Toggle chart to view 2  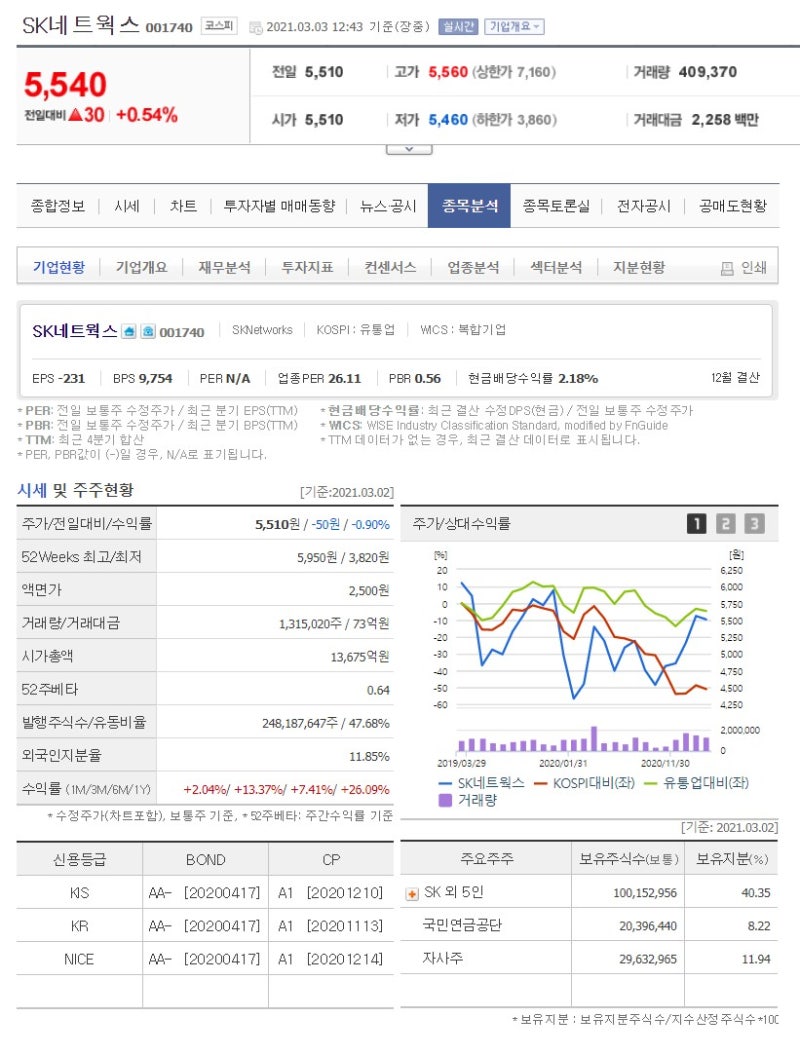point(724,523)
